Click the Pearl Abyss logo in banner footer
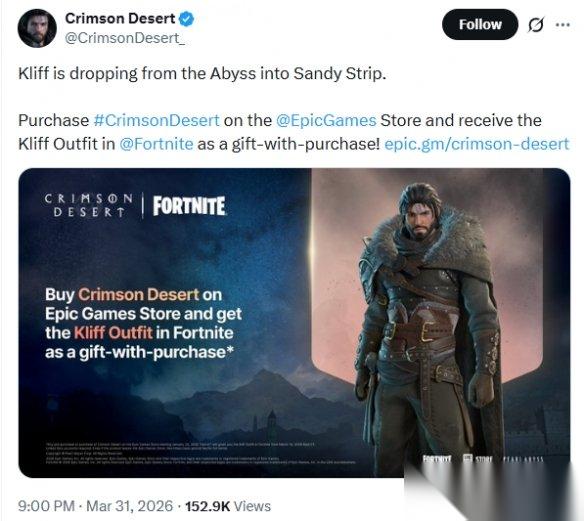The width and height of the screenshot is (584, 521). click(x=523, y=460)
